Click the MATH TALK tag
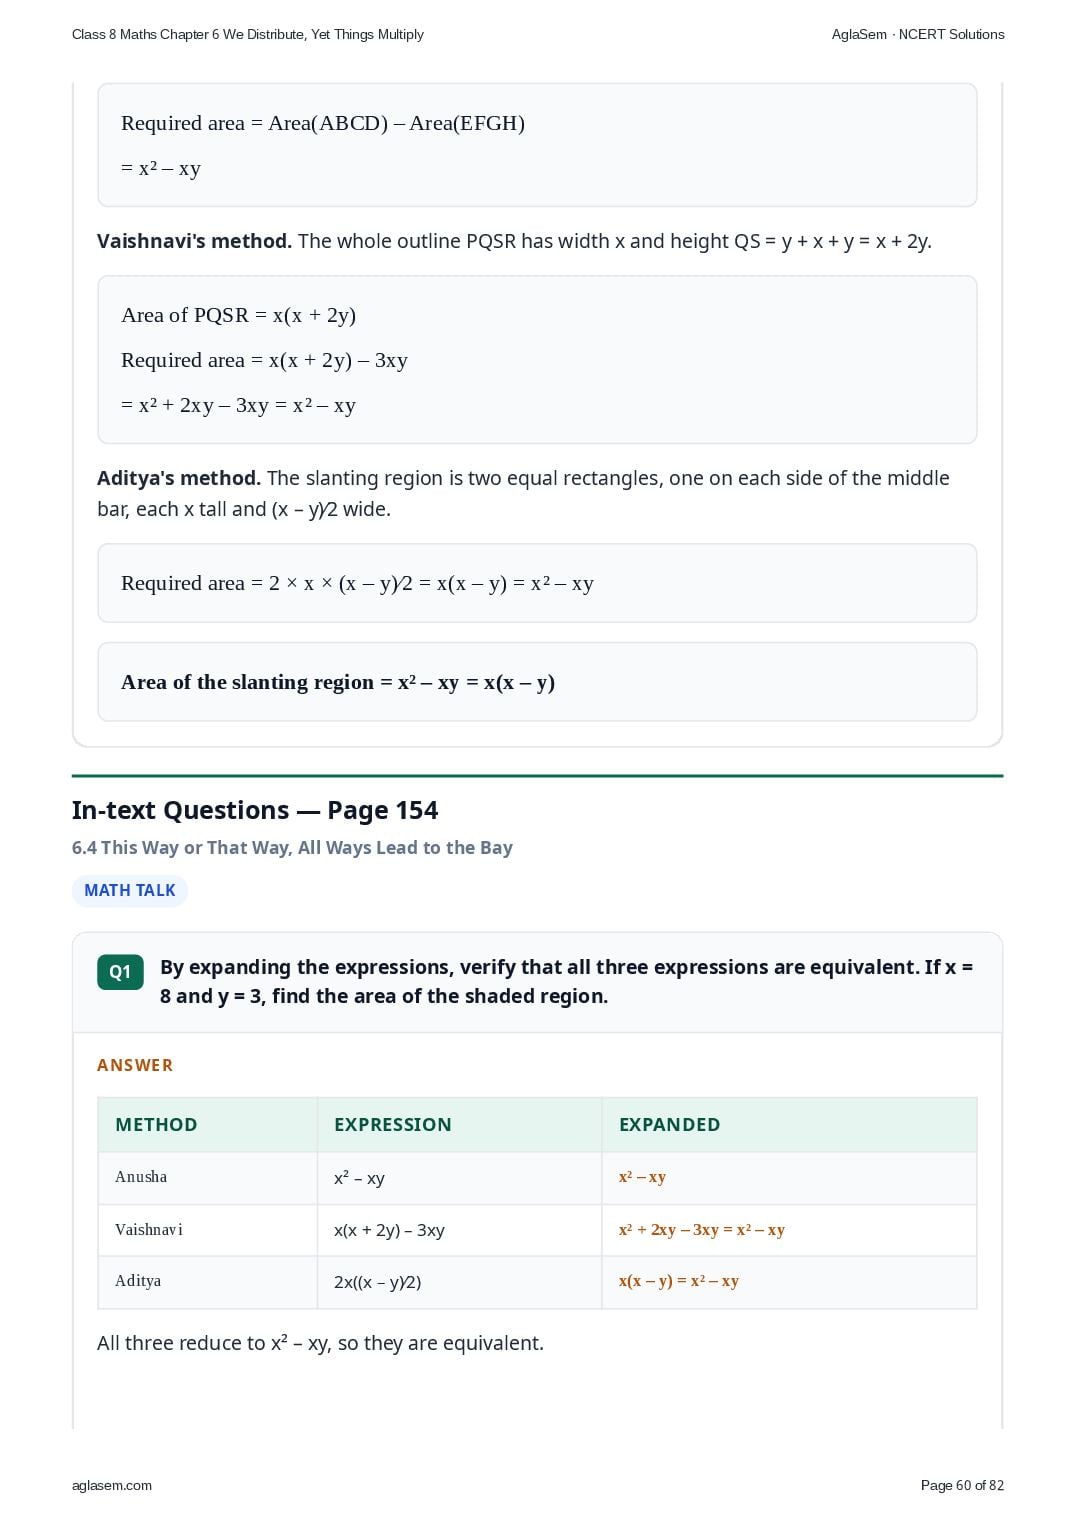Image resolution: width=1076 pixels, height=1522 pixels. (x=130, y=890)
